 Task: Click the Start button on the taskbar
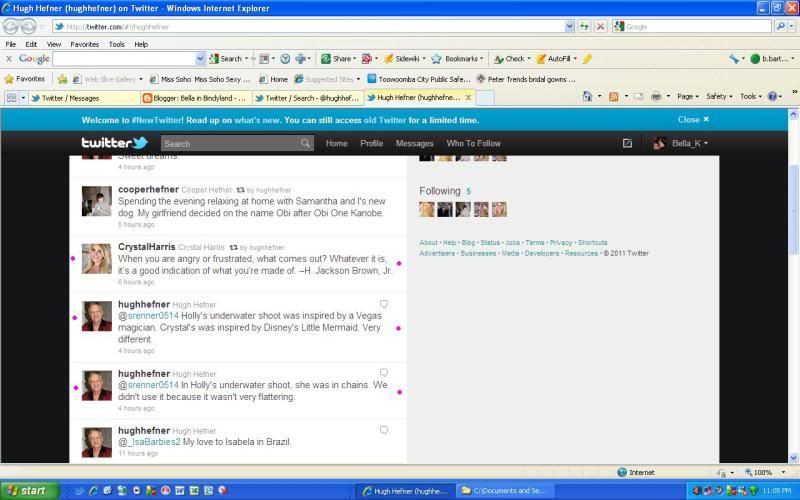point(30,491)
